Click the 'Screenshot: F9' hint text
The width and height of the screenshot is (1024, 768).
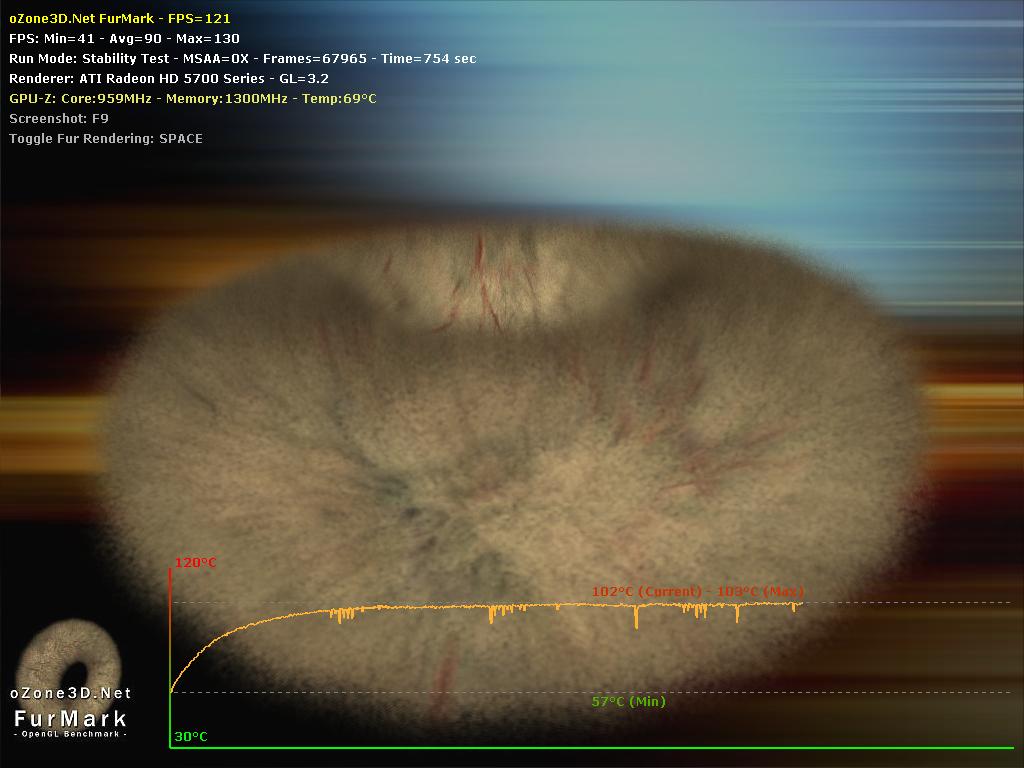[x=59, y=119]
